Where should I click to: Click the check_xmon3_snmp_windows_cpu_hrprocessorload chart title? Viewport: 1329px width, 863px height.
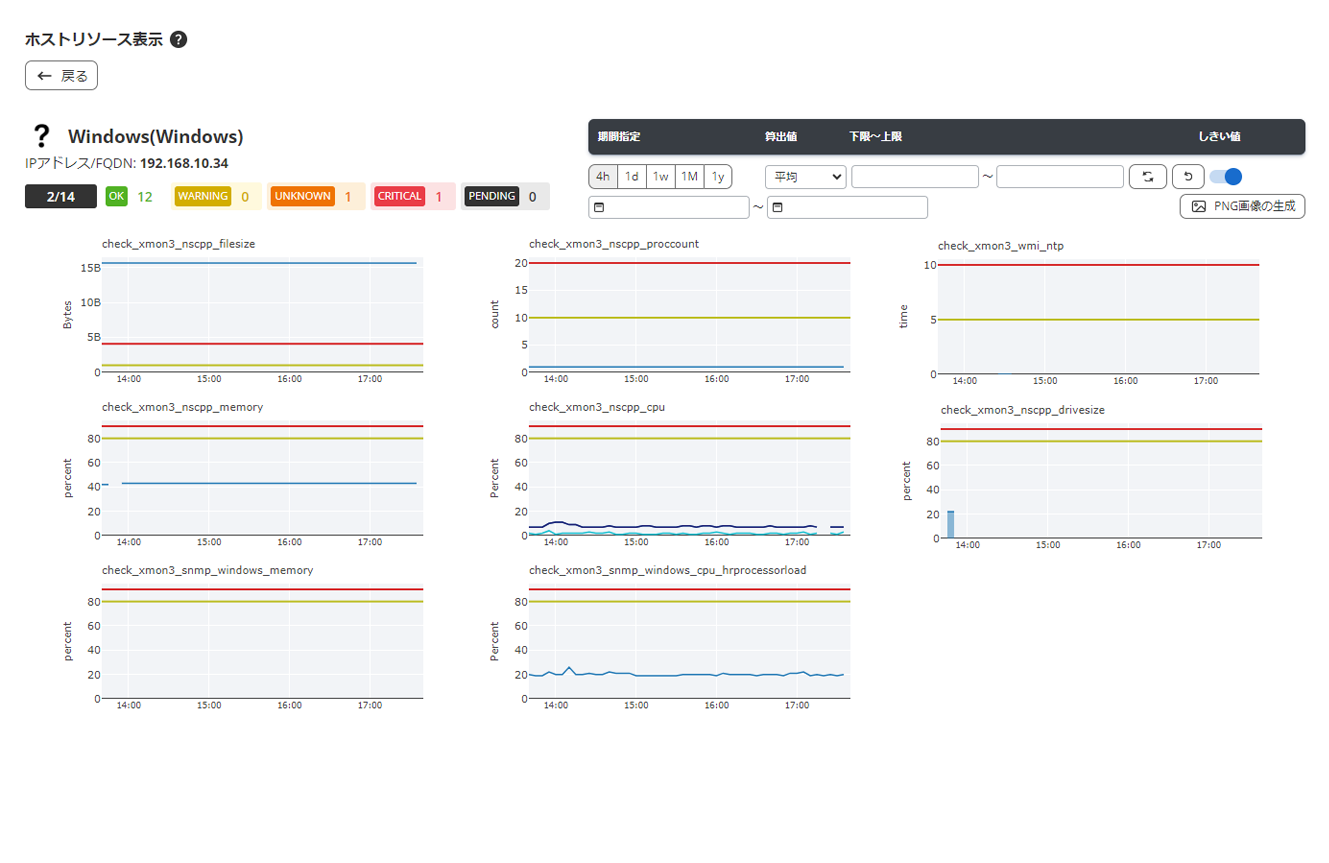668,571
